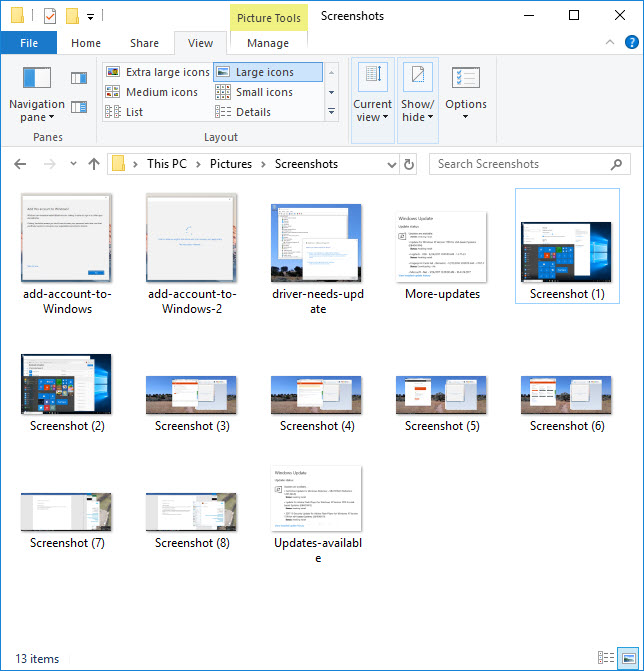Open Help via question mark icon
Screen dimensions: 644x671
[x=631, y=42]
